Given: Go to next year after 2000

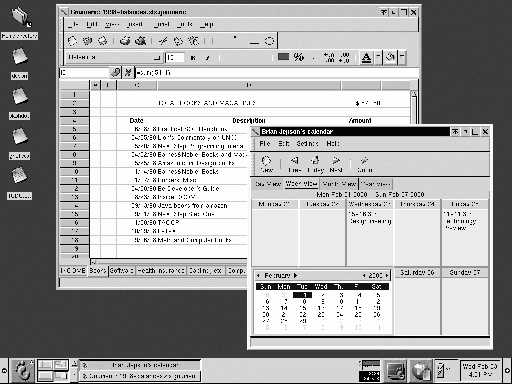Looking at the screenshot, I should pyautogui.click(x=387, y=276).
